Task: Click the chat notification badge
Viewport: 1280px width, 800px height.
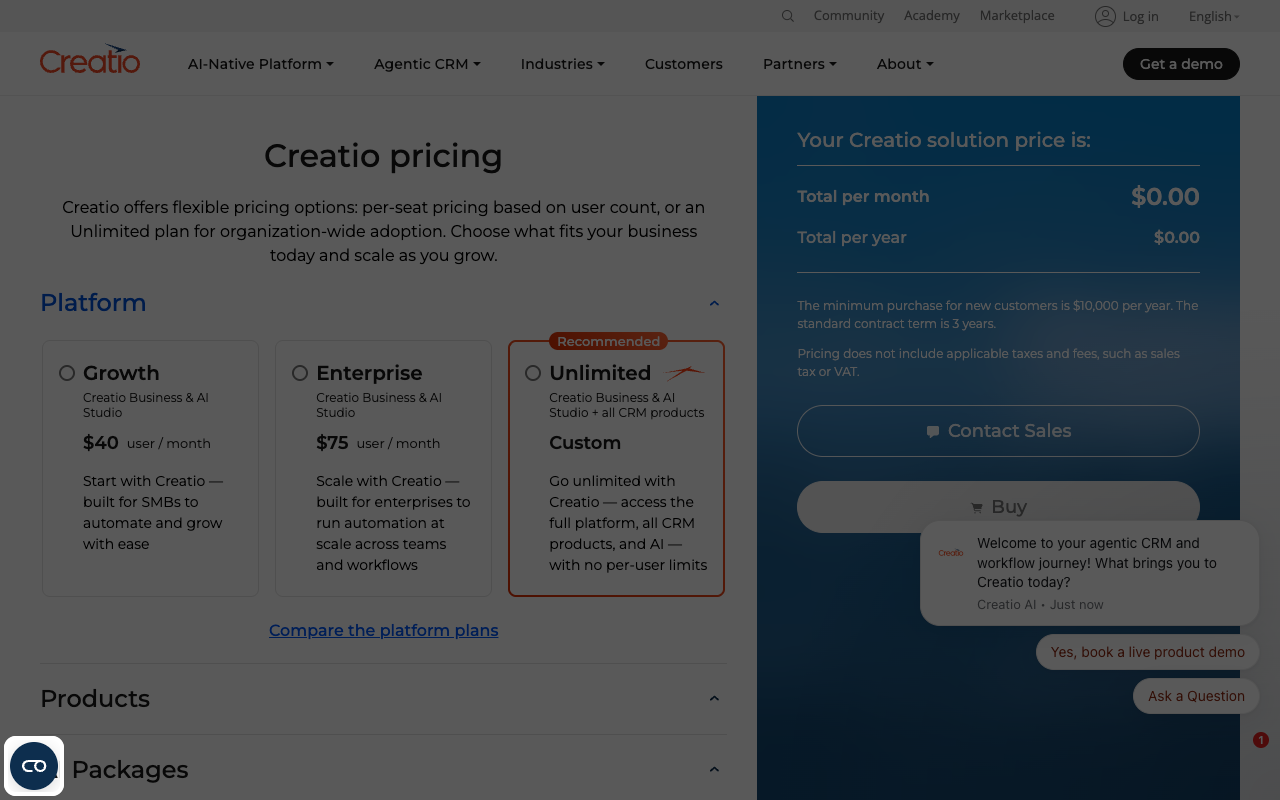Action: [x=1261, y=740]
